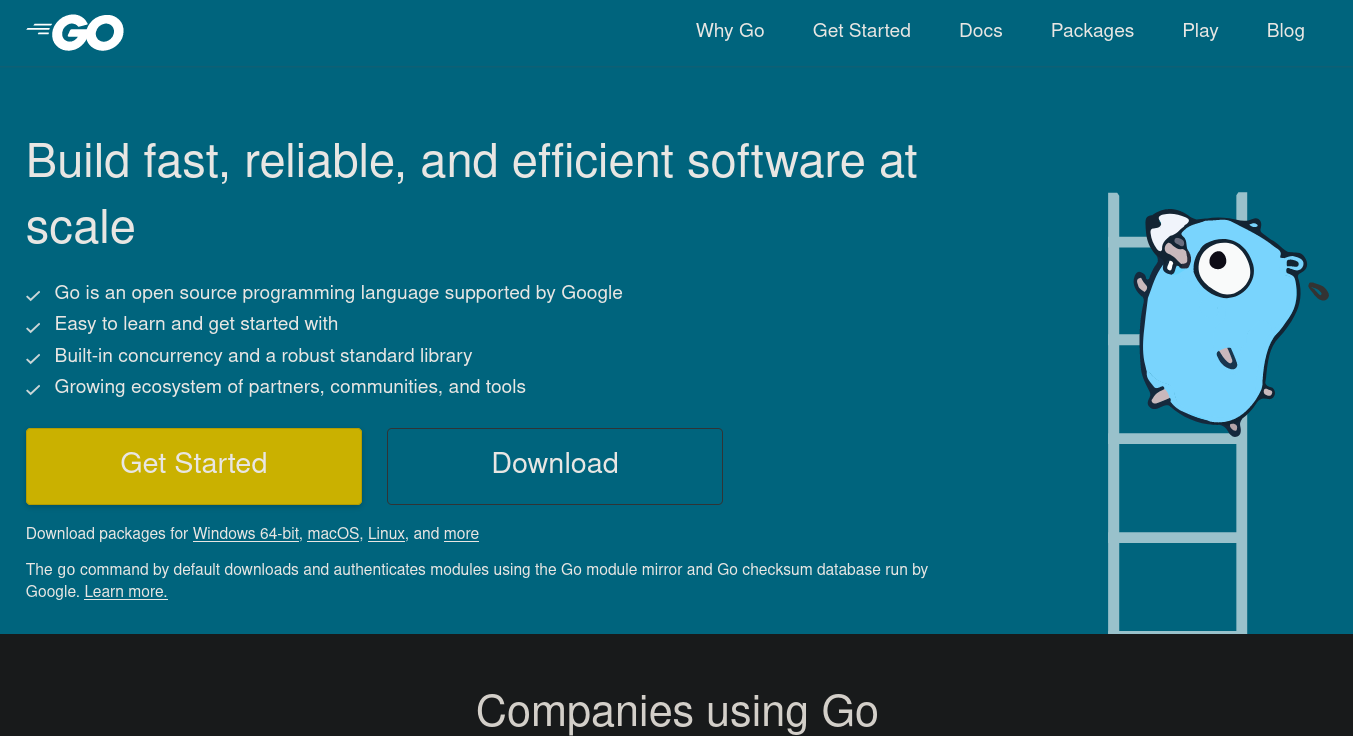The width and height of the screenshot is (1353, 736).
Task: Click the yellow Get Started button
Action: coord(194,466)
